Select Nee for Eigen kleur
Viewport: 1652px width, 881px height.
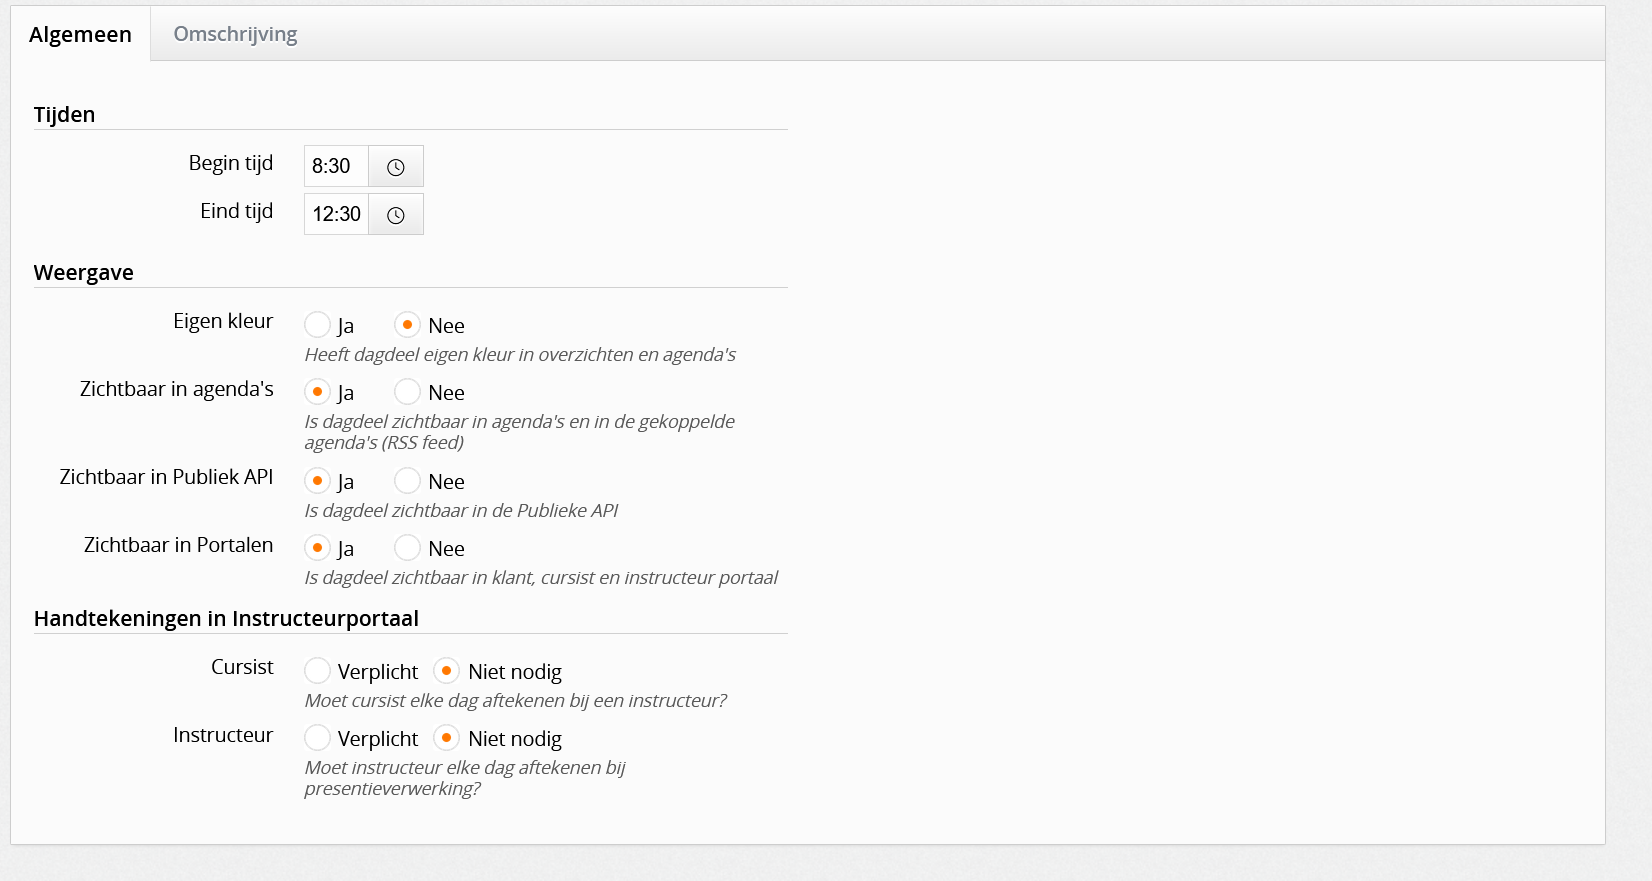(407, 325)
